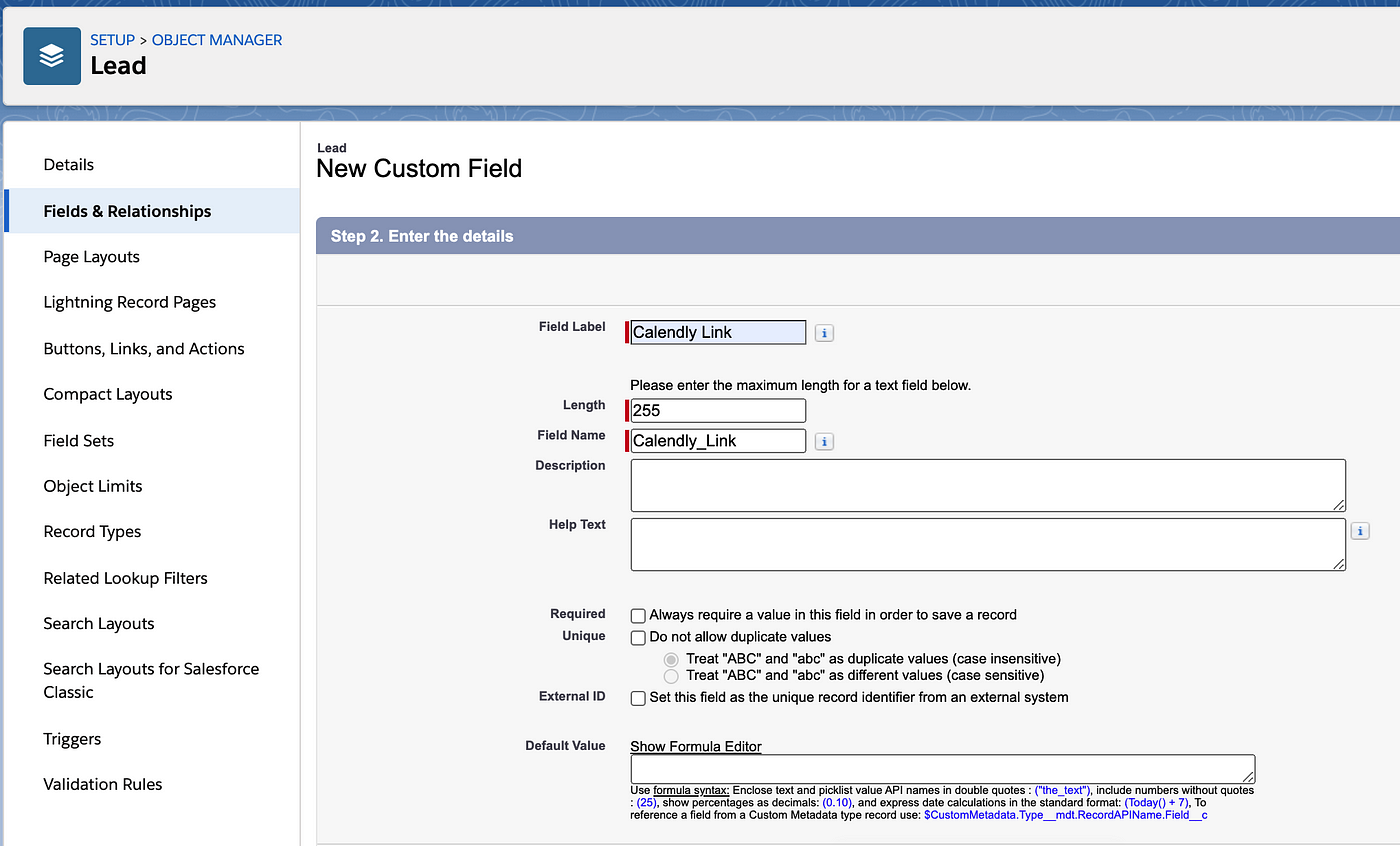
Task: Open Search Layouts for Salesforce Classic
Action: coord(151,680)
